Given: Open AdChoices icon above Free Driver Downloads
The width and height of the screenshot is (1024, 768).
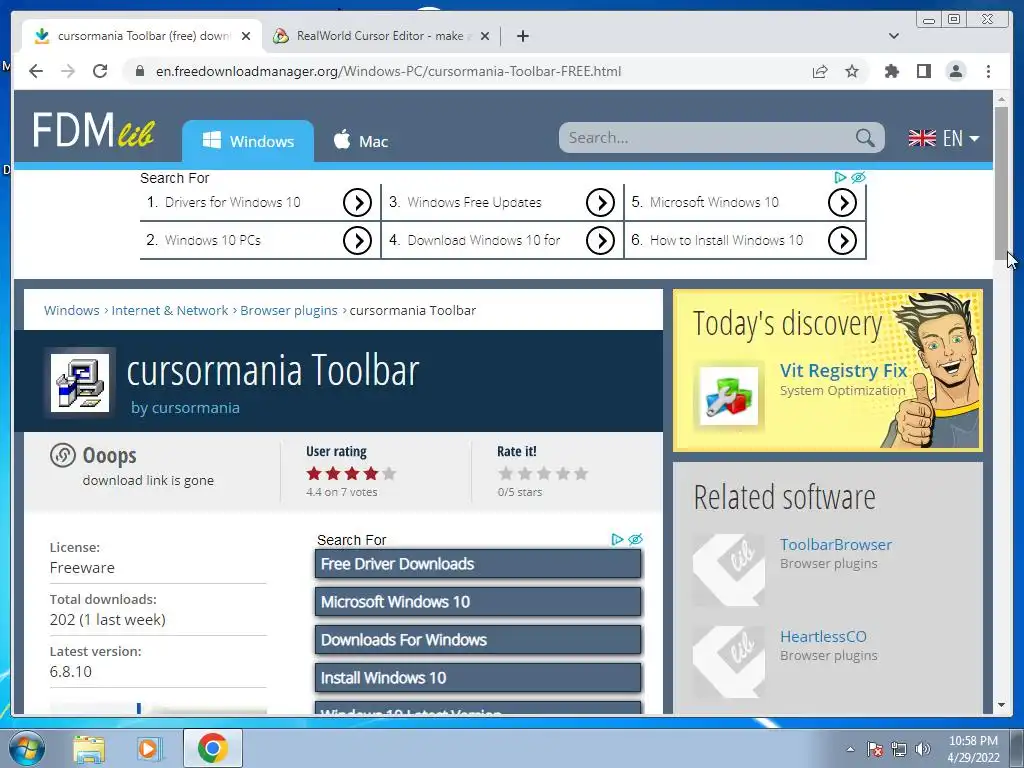Looking at the screenshot, I should point(617,539).
